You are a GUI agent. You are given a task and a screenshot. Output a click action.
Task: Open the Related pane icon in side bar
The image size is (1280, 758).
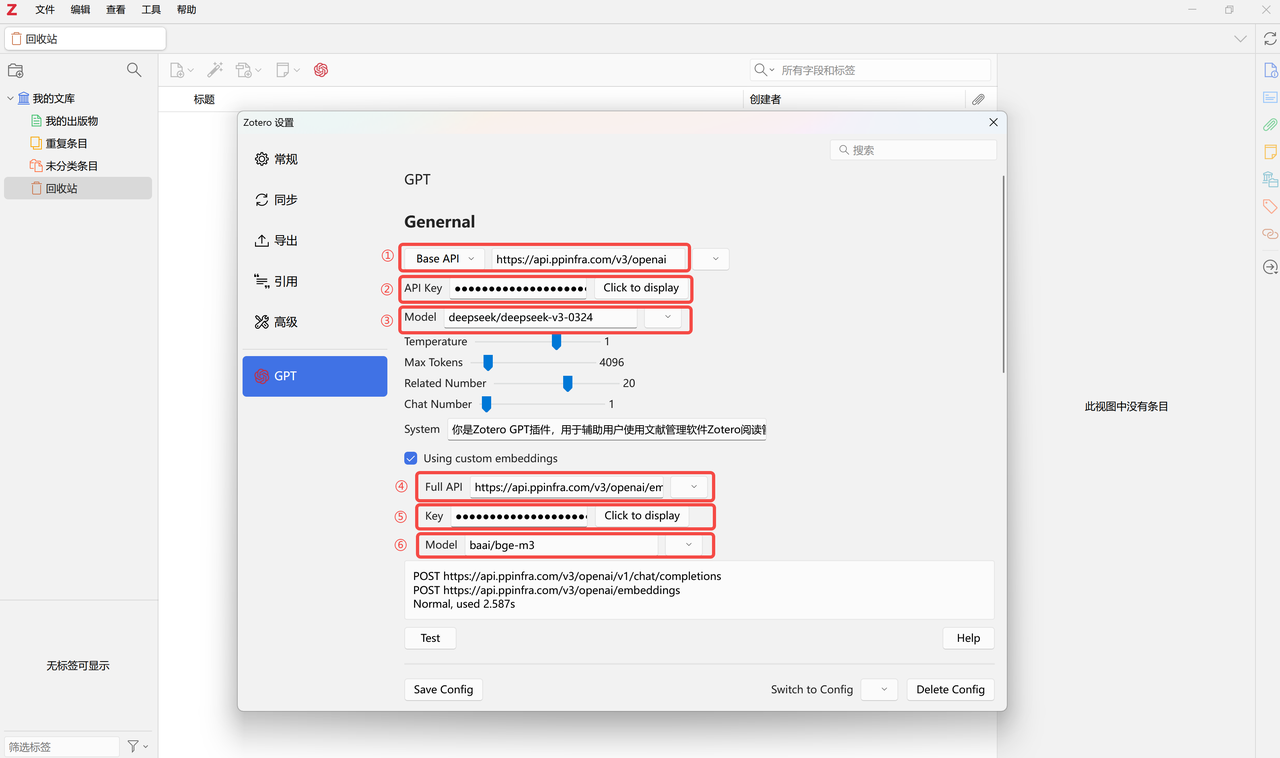coord(1270,233)
